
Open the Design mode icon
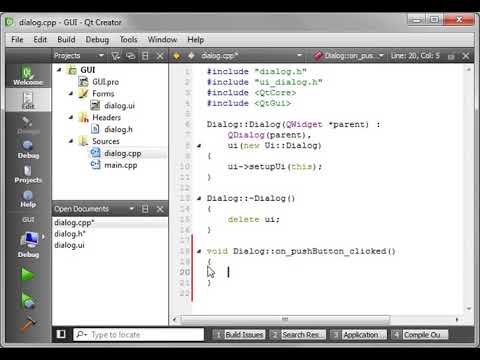tap(28, 125)
